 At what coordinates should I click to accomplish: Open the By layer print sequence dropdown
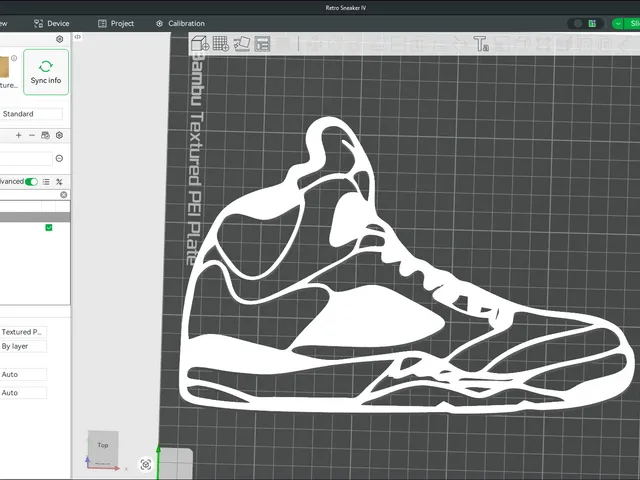pyautogui.click(x=23, y=346)
